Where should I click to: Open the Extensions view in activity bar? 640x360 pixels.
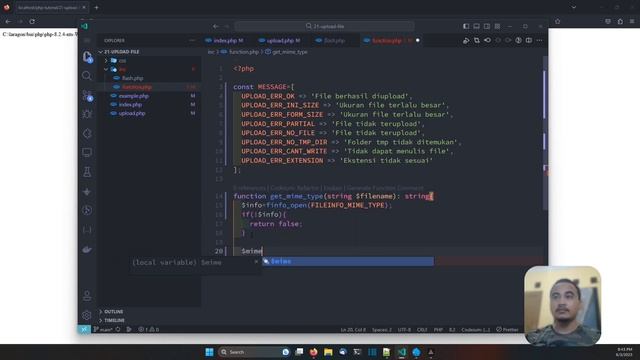point(87,133)
